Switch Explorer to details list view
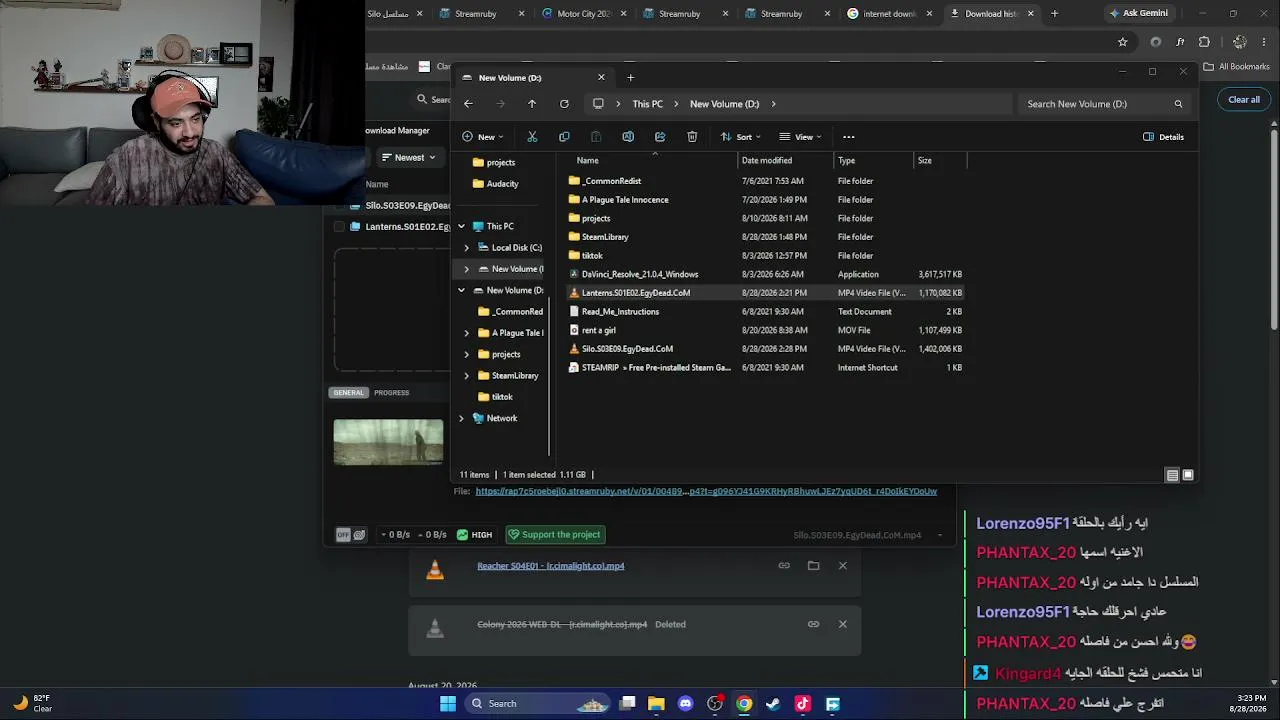1280x720 pixels. click(x=1172, y=475)
